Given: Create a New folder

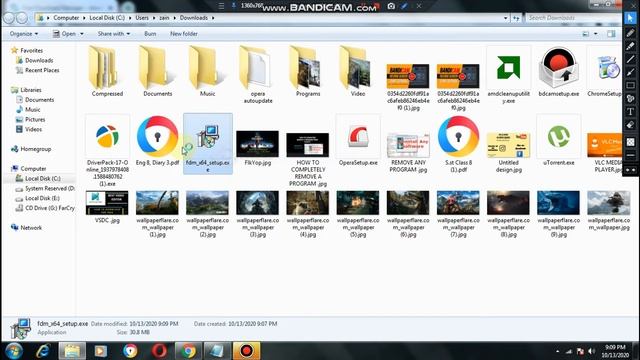Looking at the screenshot, I should pos(184,34).
